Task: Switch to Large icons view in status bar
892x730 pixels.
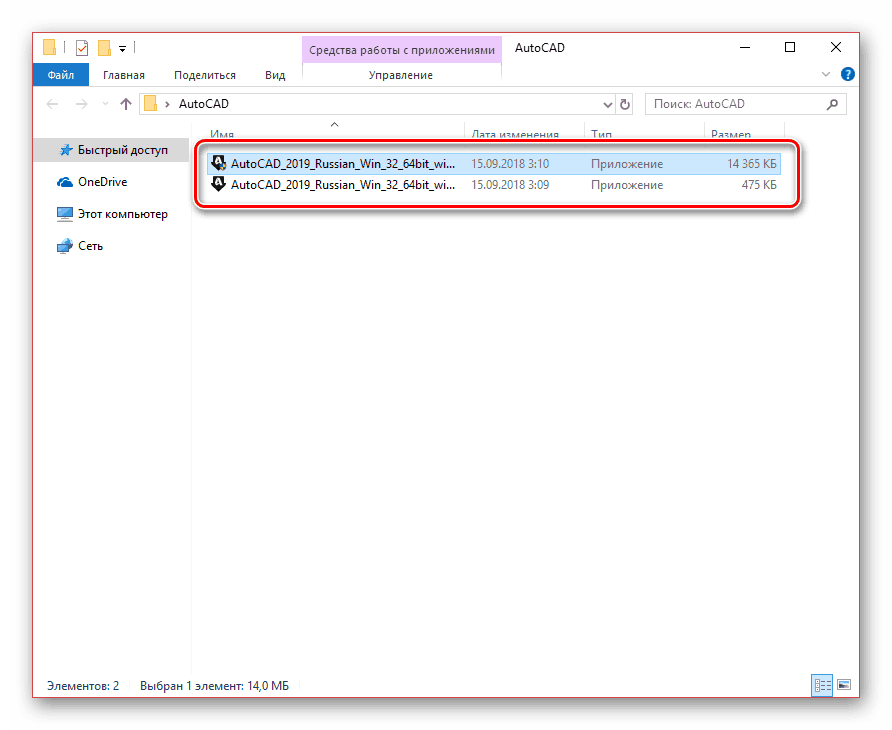Action: point(844,685)
